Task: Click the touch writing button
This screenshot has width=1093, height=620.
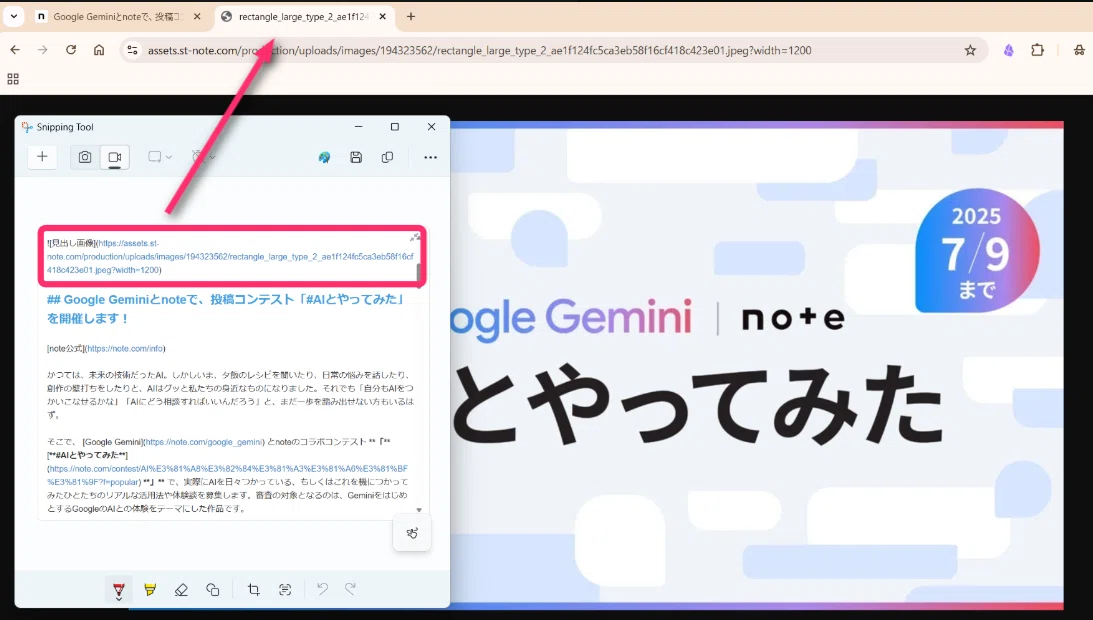Action: pyautogui.click(x=412, y=534)
